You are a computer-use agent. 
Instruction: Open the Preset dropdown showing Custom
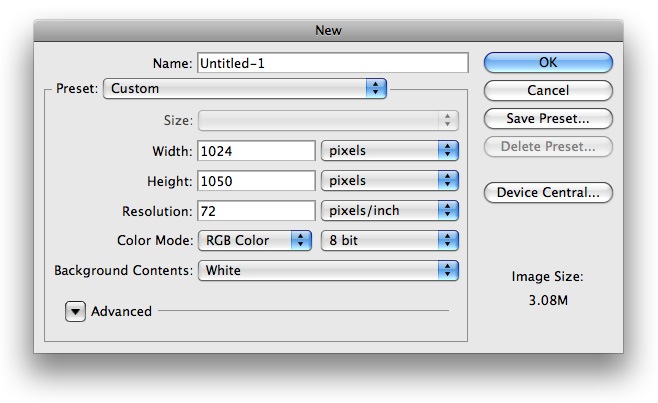(245, 89)
